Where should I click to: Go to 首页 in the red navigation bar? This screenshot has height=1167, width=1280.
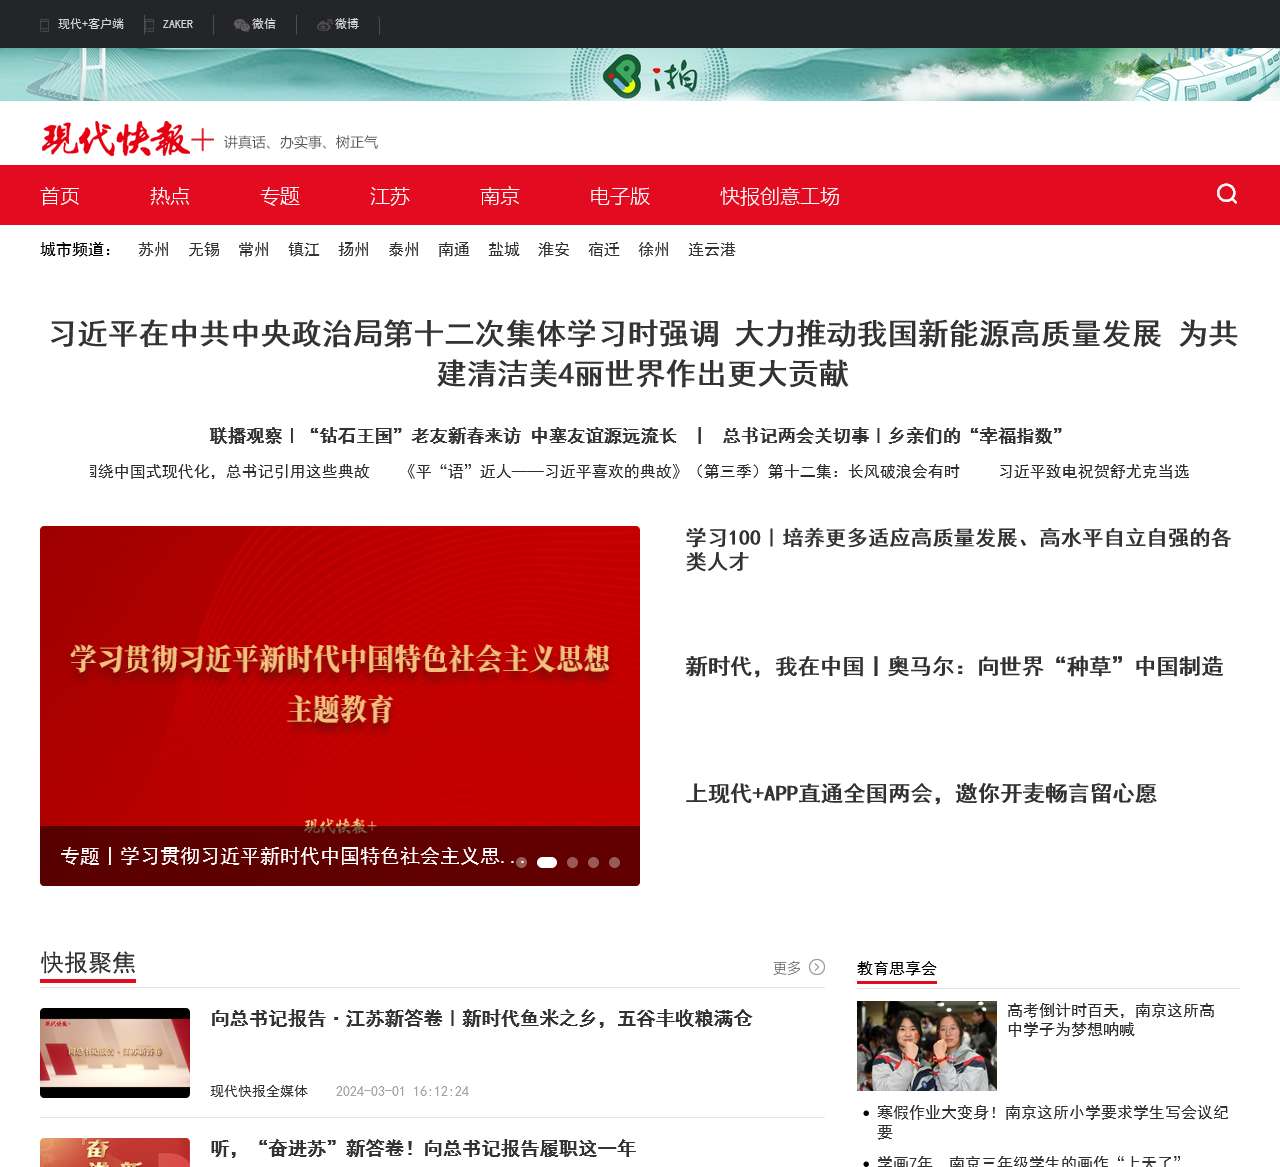click(x=60, y=196)
